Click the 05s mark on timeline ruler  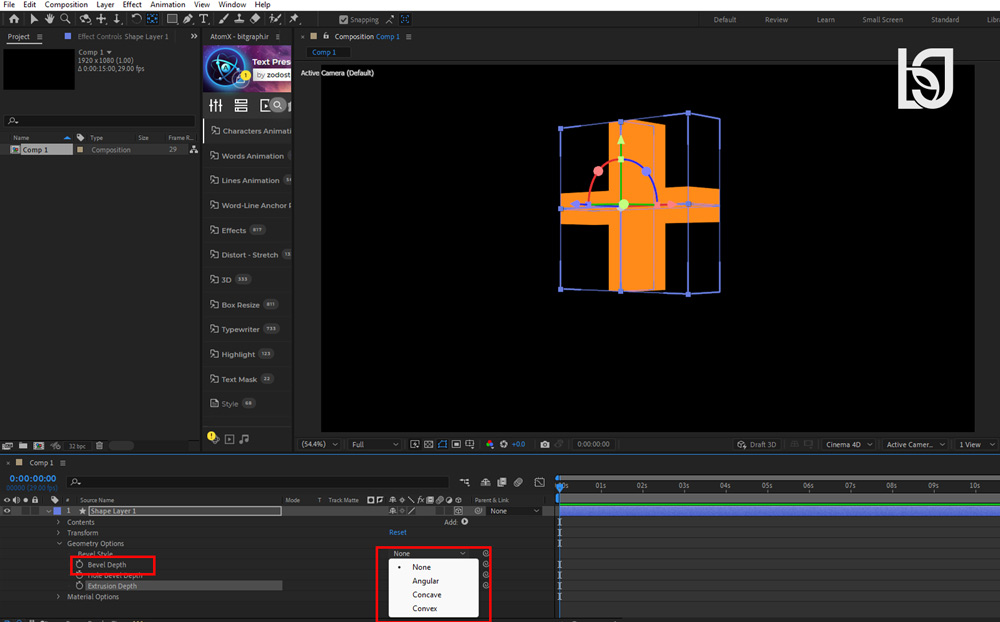pyautogui.click(x=767, y=485)
